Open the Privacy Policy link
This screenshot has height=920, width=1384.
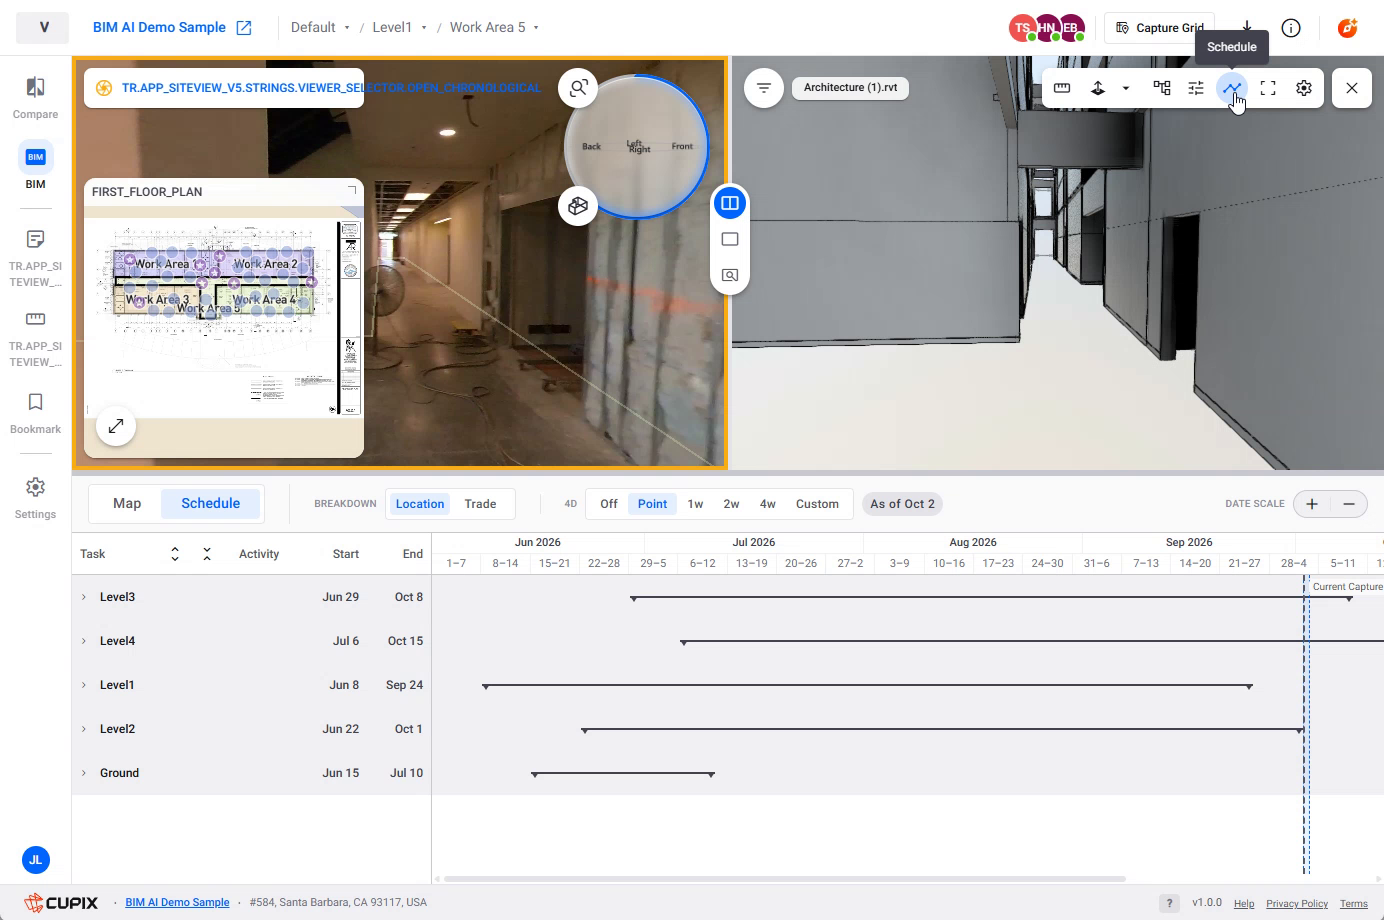click(1297, 903)
